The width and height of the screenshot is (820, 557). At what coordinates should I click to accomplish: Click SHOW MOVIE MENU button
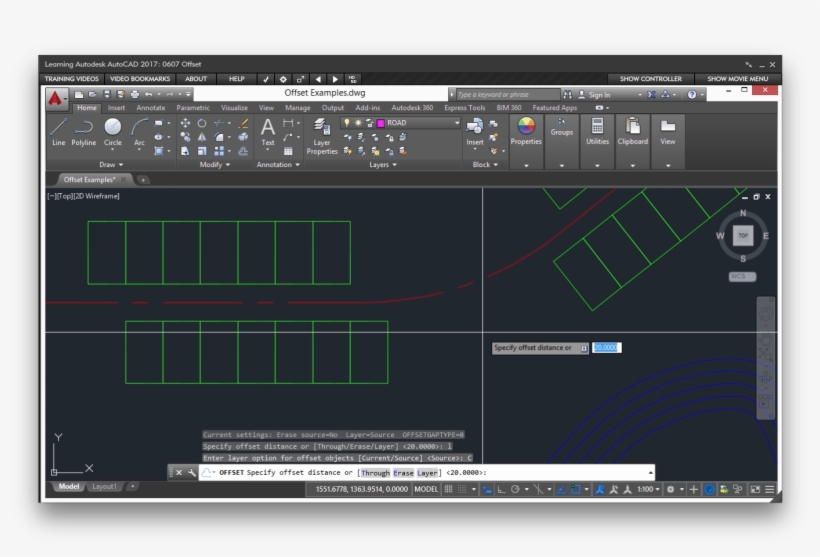point(737,79)
